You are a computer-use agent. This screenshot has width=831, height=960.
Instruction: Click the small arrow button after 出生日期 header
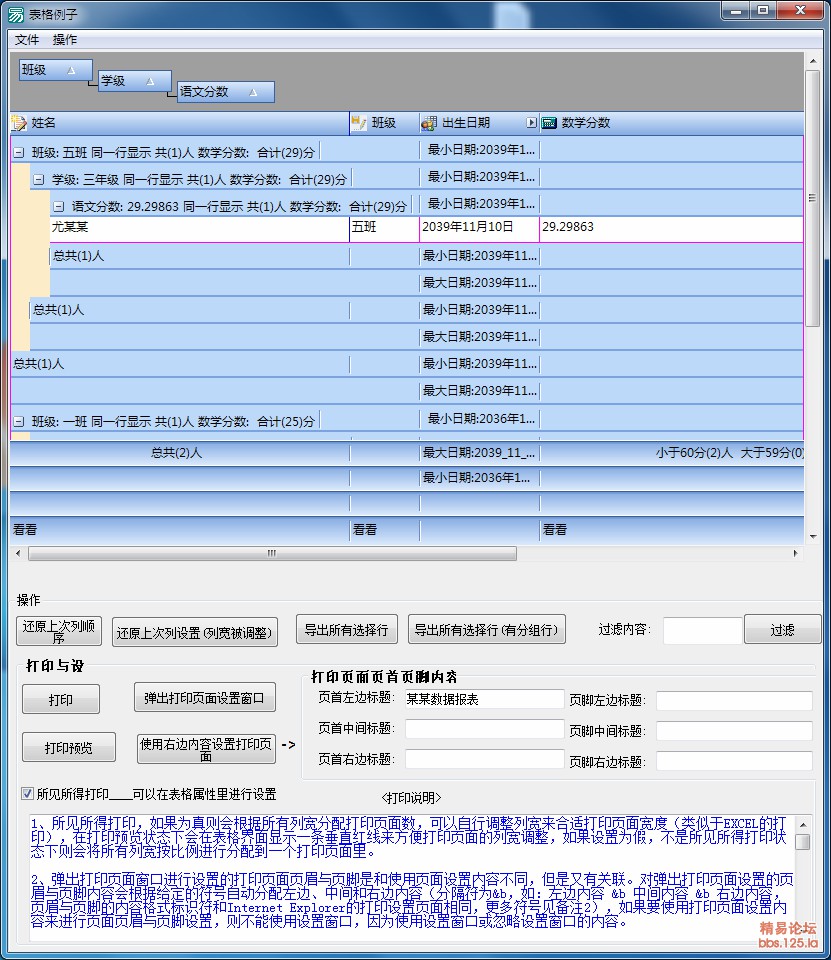click(531, 123)
